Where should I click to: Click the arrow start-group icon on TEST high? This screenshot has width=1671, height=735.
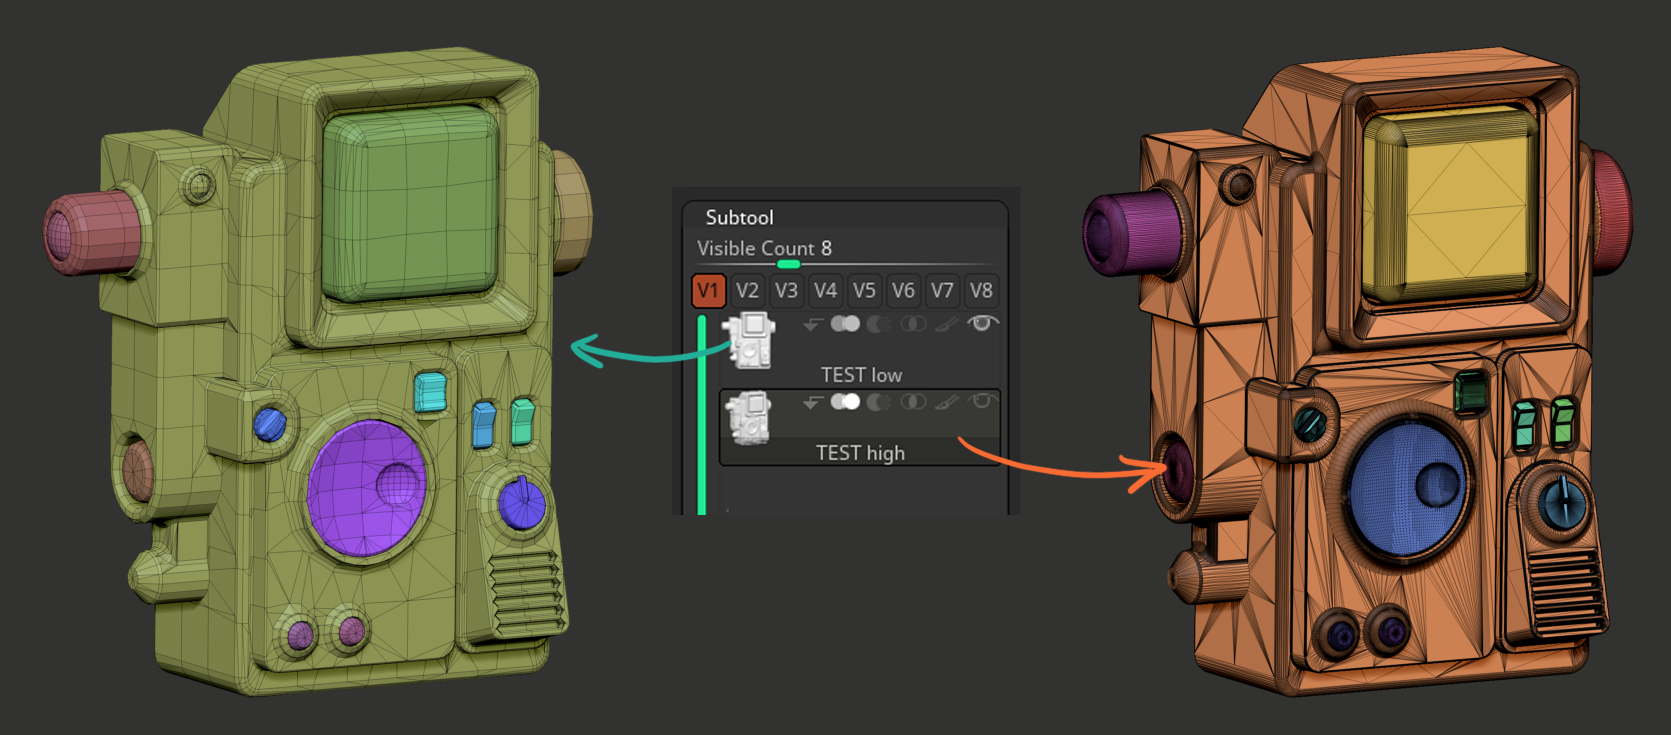pos(812,402)
